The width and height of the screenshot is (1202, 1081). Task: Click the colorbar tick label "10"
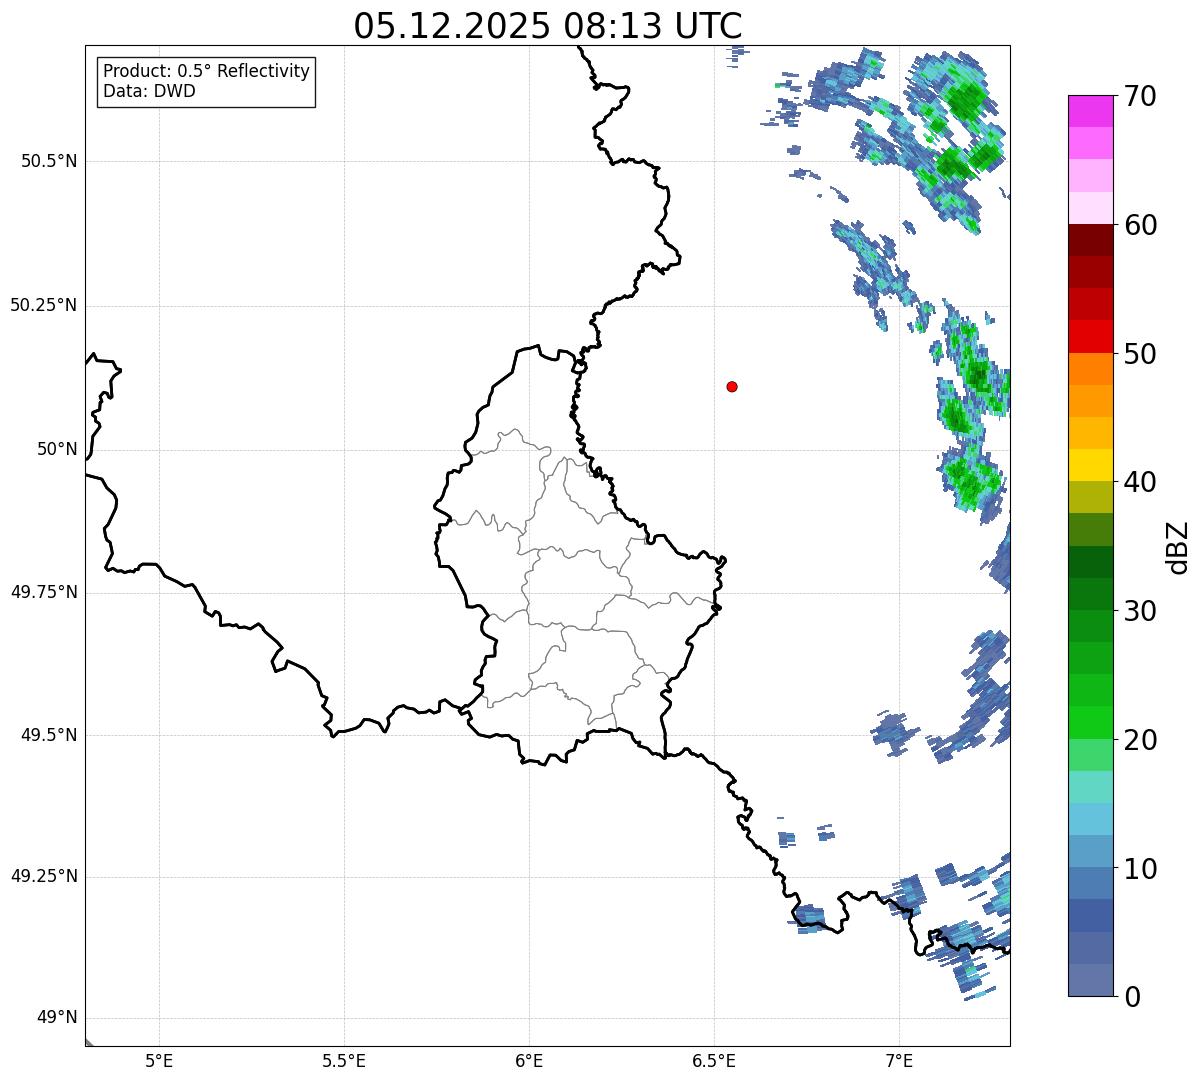click(x=1141, y=869)
